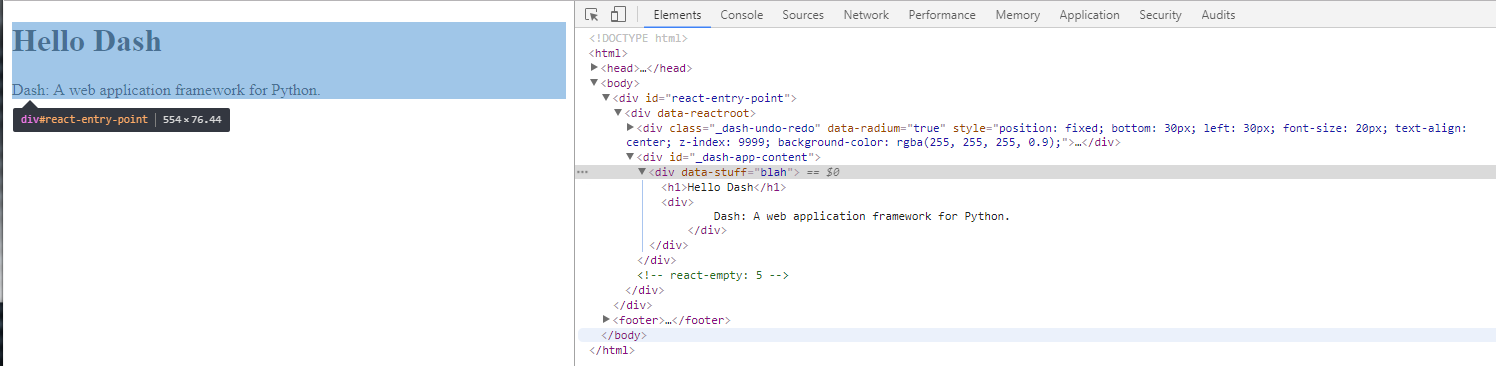
Task: Collapse the body element node
Action: pyautogui.click(x=595, y=82)
